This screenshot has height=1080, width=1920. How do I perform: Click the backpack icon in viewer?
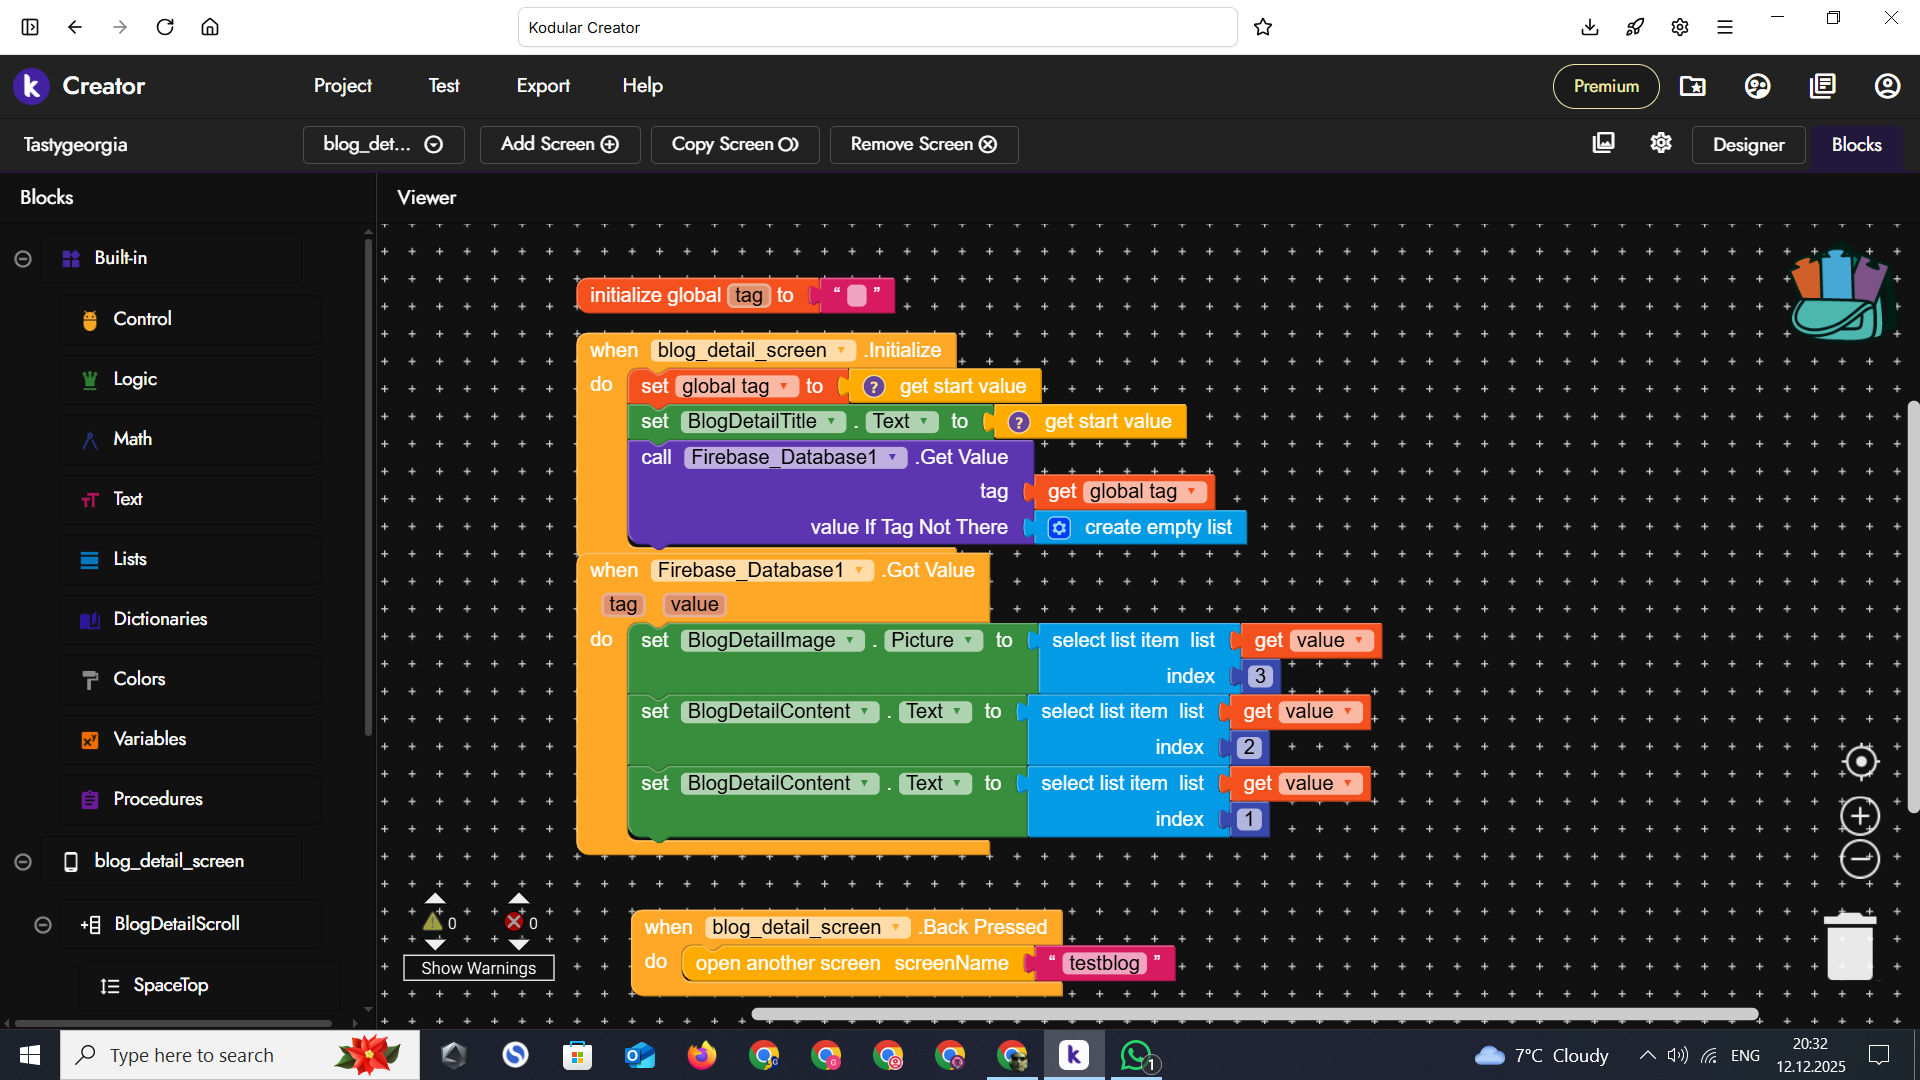click(x=1840, y=294)
